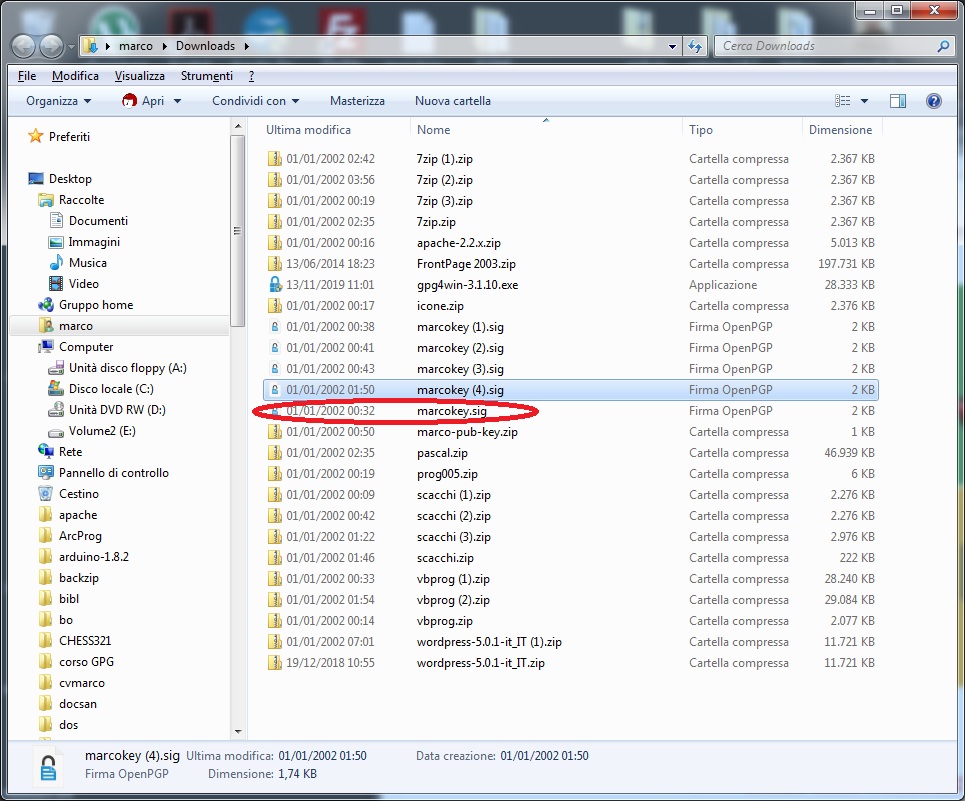The height and width of the screenshot is (801, 965).
Task: Select the gpg4win-3.1.10.exe file icon
Action: coord(275,285)
